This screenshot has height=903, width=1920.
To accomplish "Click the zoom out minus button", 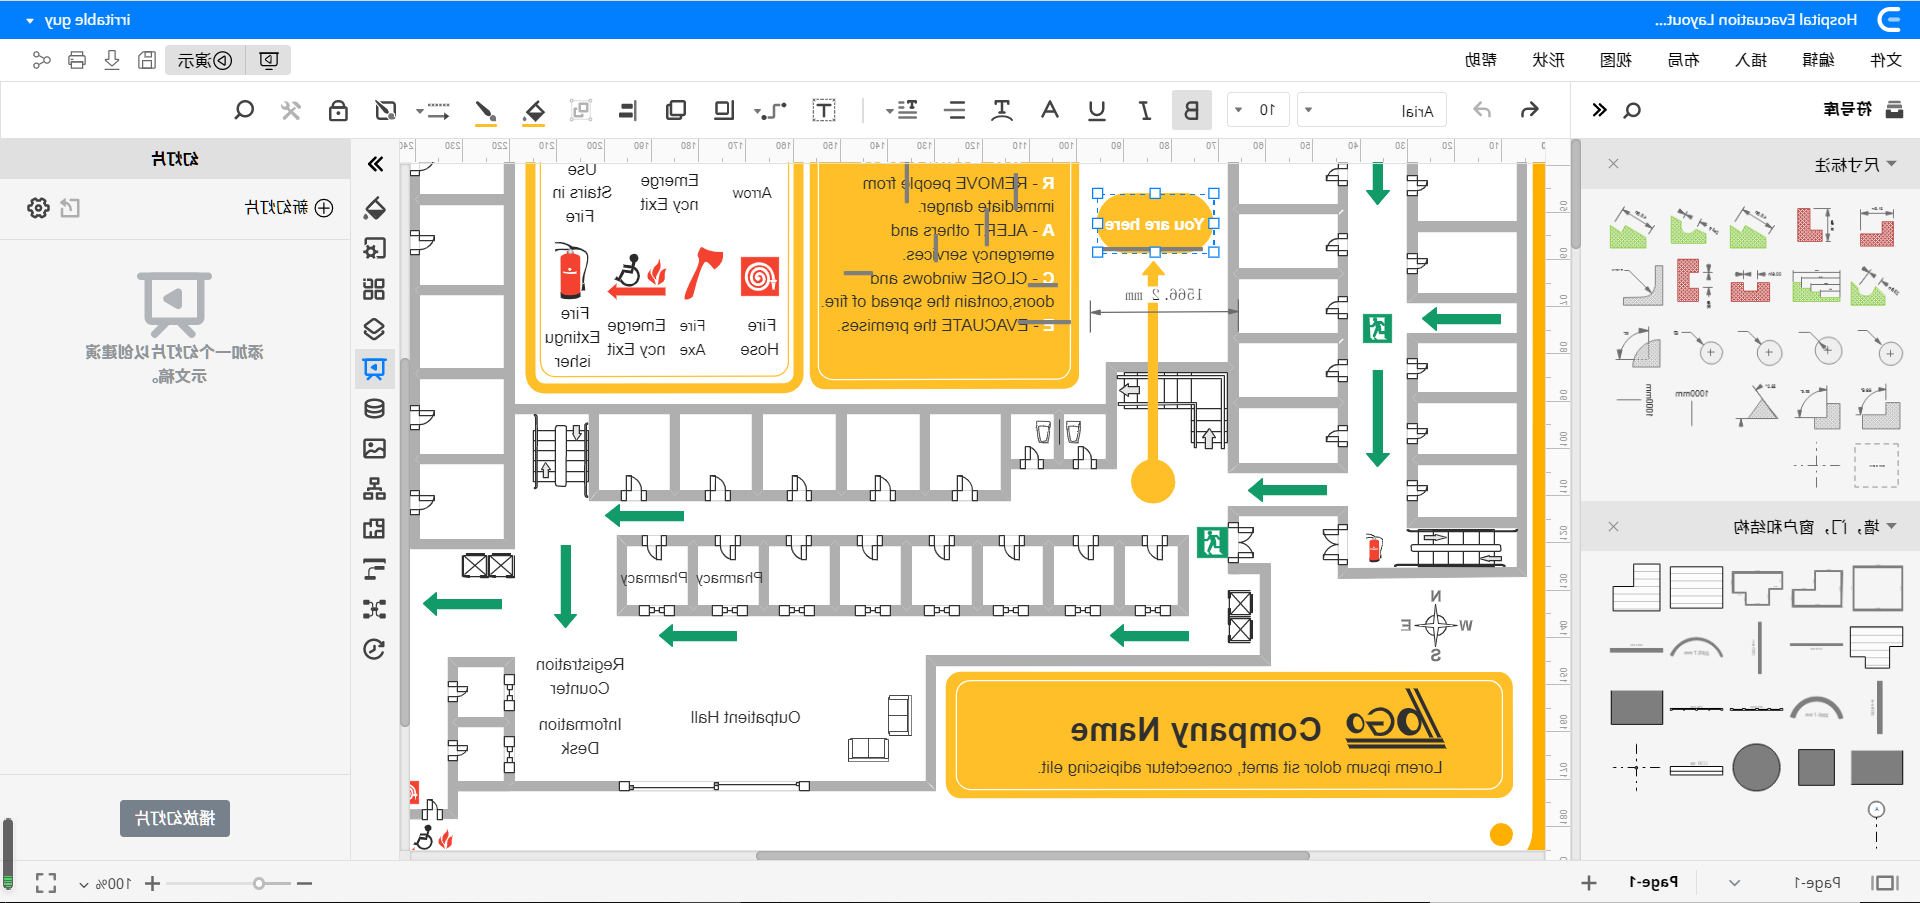I will coord(304,883).
